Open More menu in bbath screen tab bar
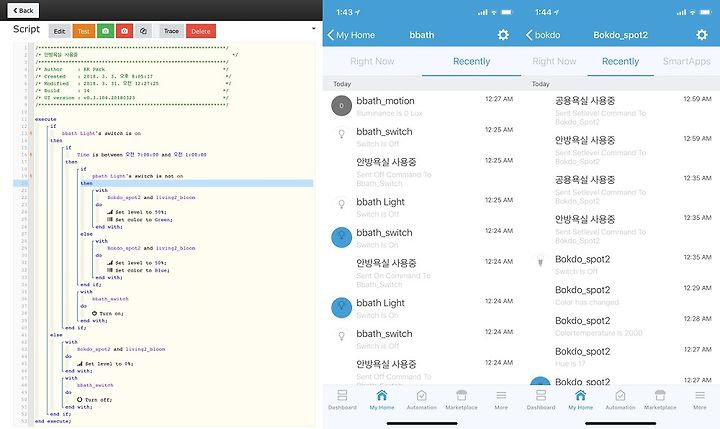The image size is (720, 429). [x=501, y=400]
